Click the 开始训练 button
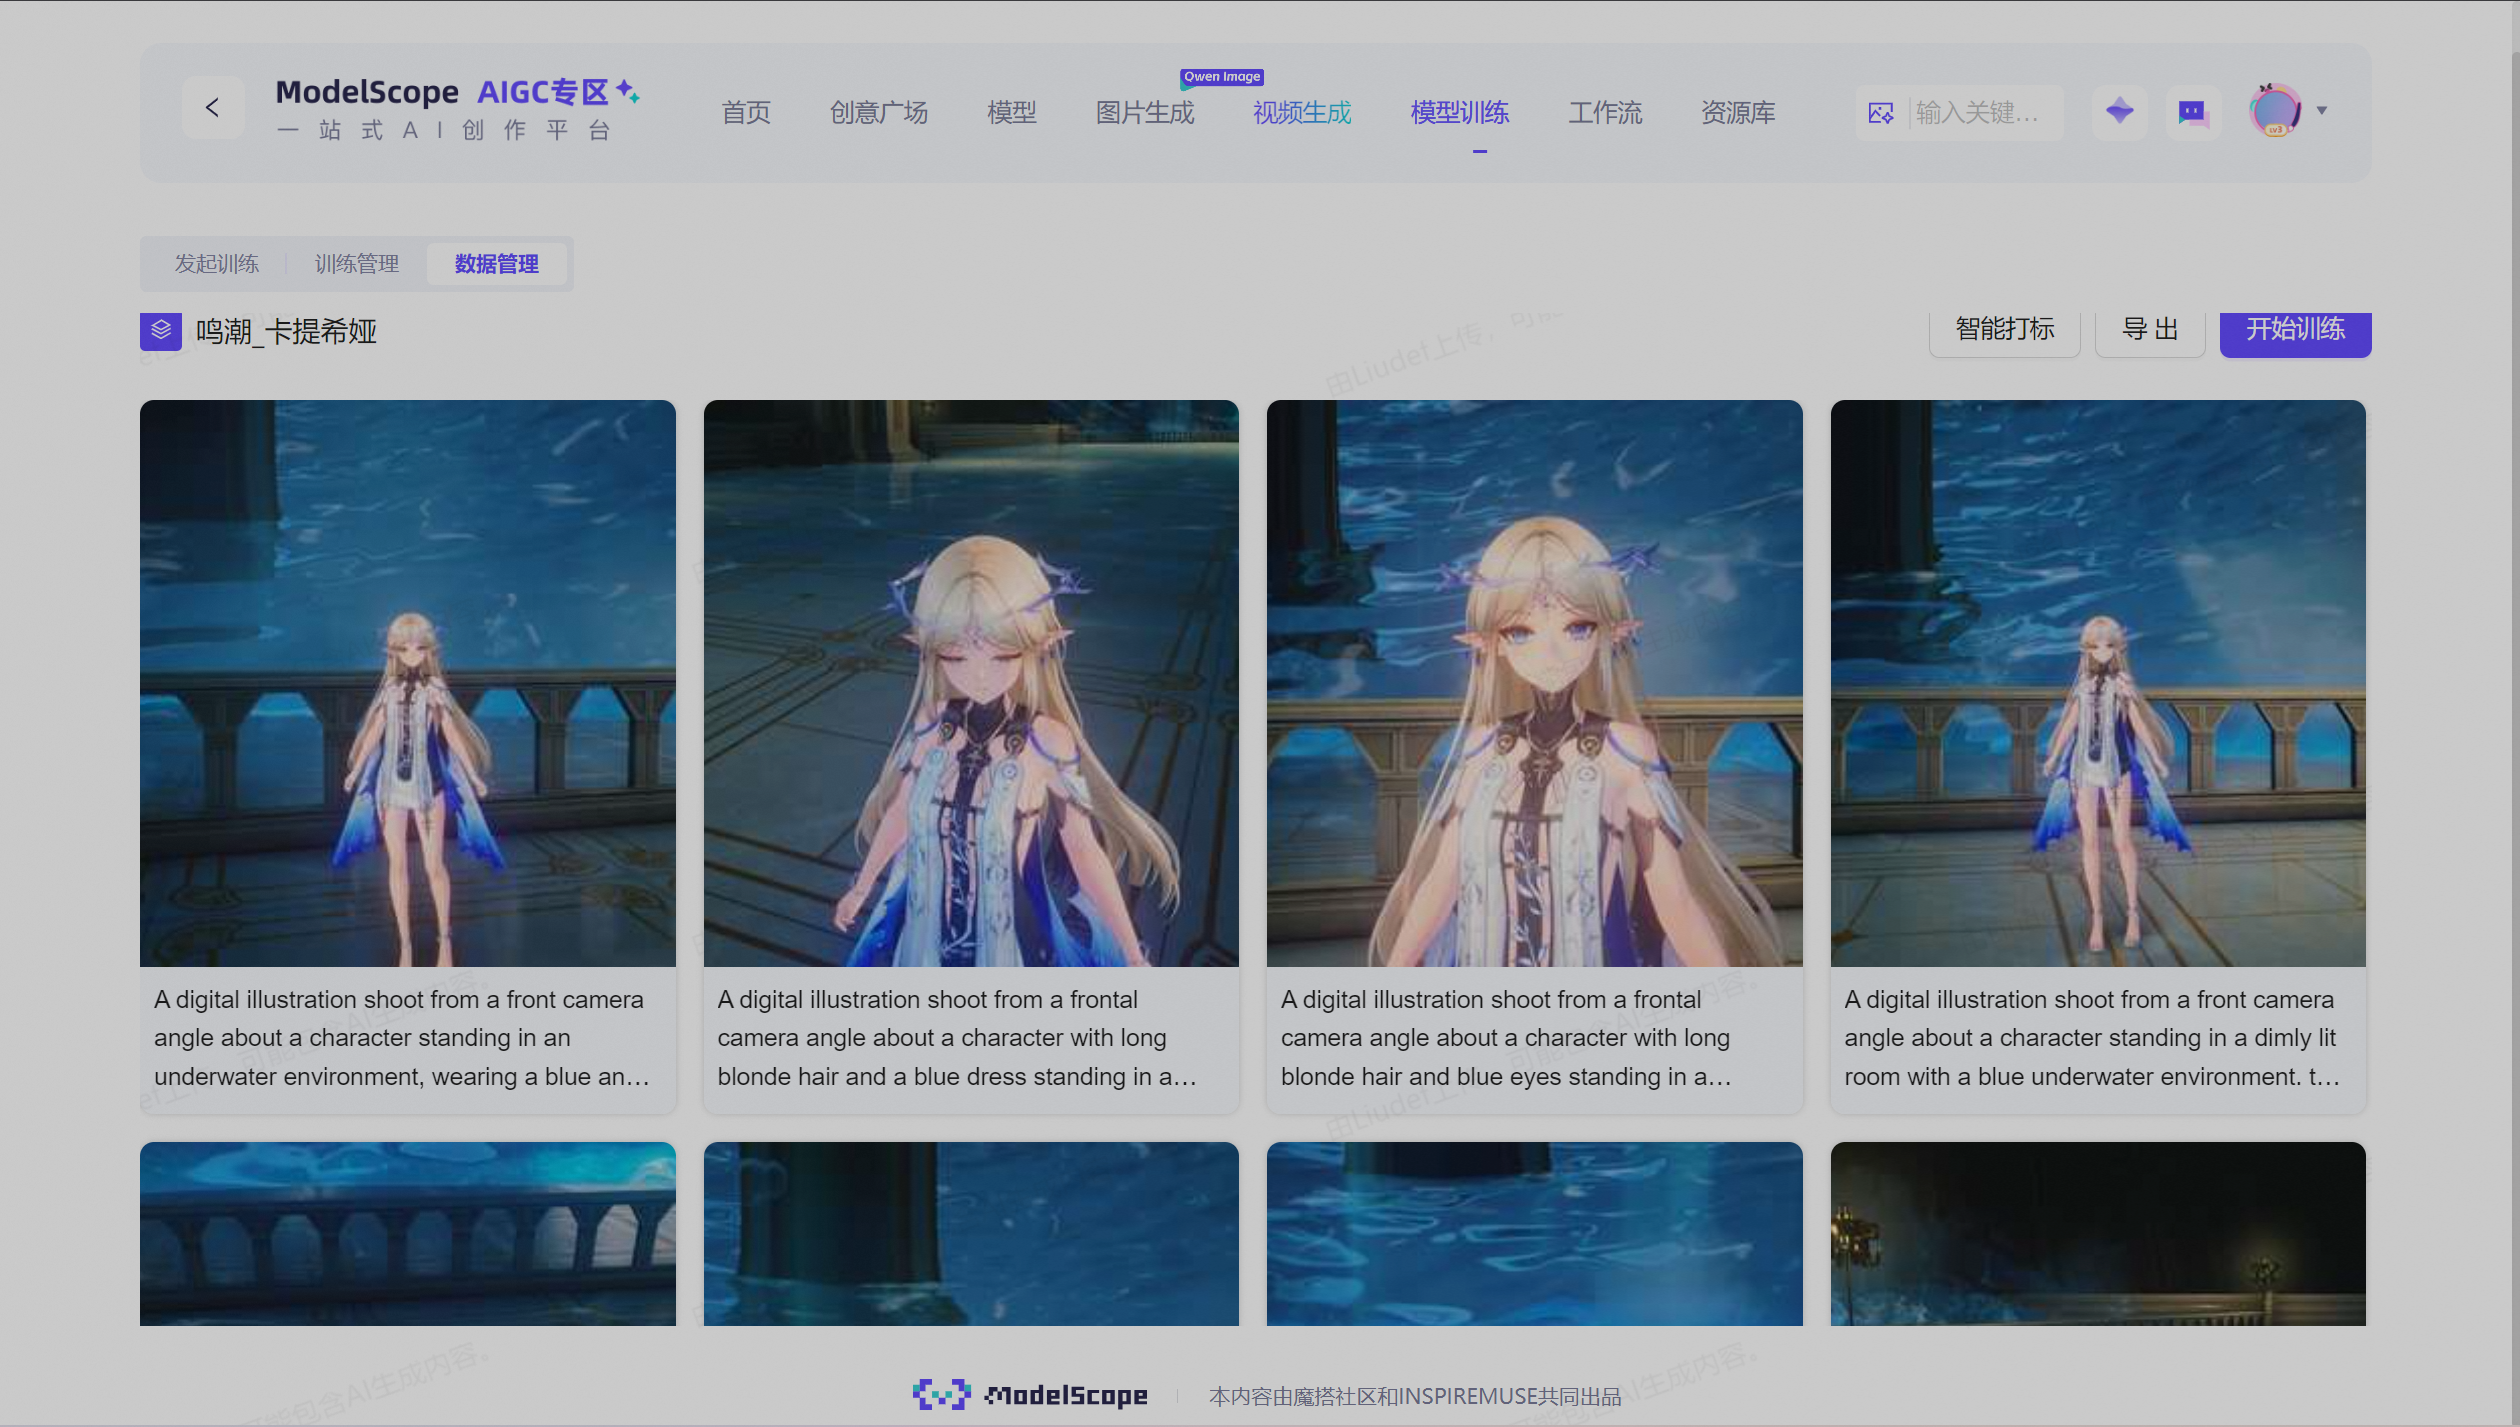The width and height of the screenshot is (2520, 1427). [x=2295, y=330]
